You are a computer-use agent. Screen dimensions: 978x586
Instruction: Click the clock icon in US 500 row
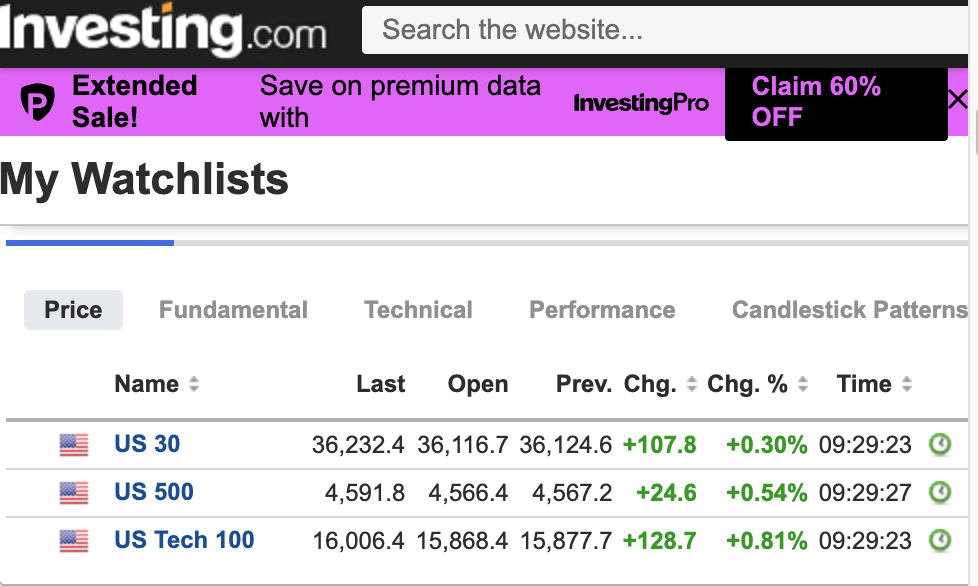point(940,492)
